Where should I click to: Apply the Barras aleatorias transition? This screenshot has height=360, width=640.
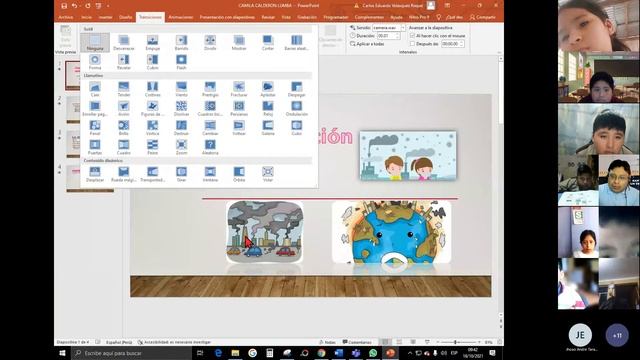click(x=296, y=42)
